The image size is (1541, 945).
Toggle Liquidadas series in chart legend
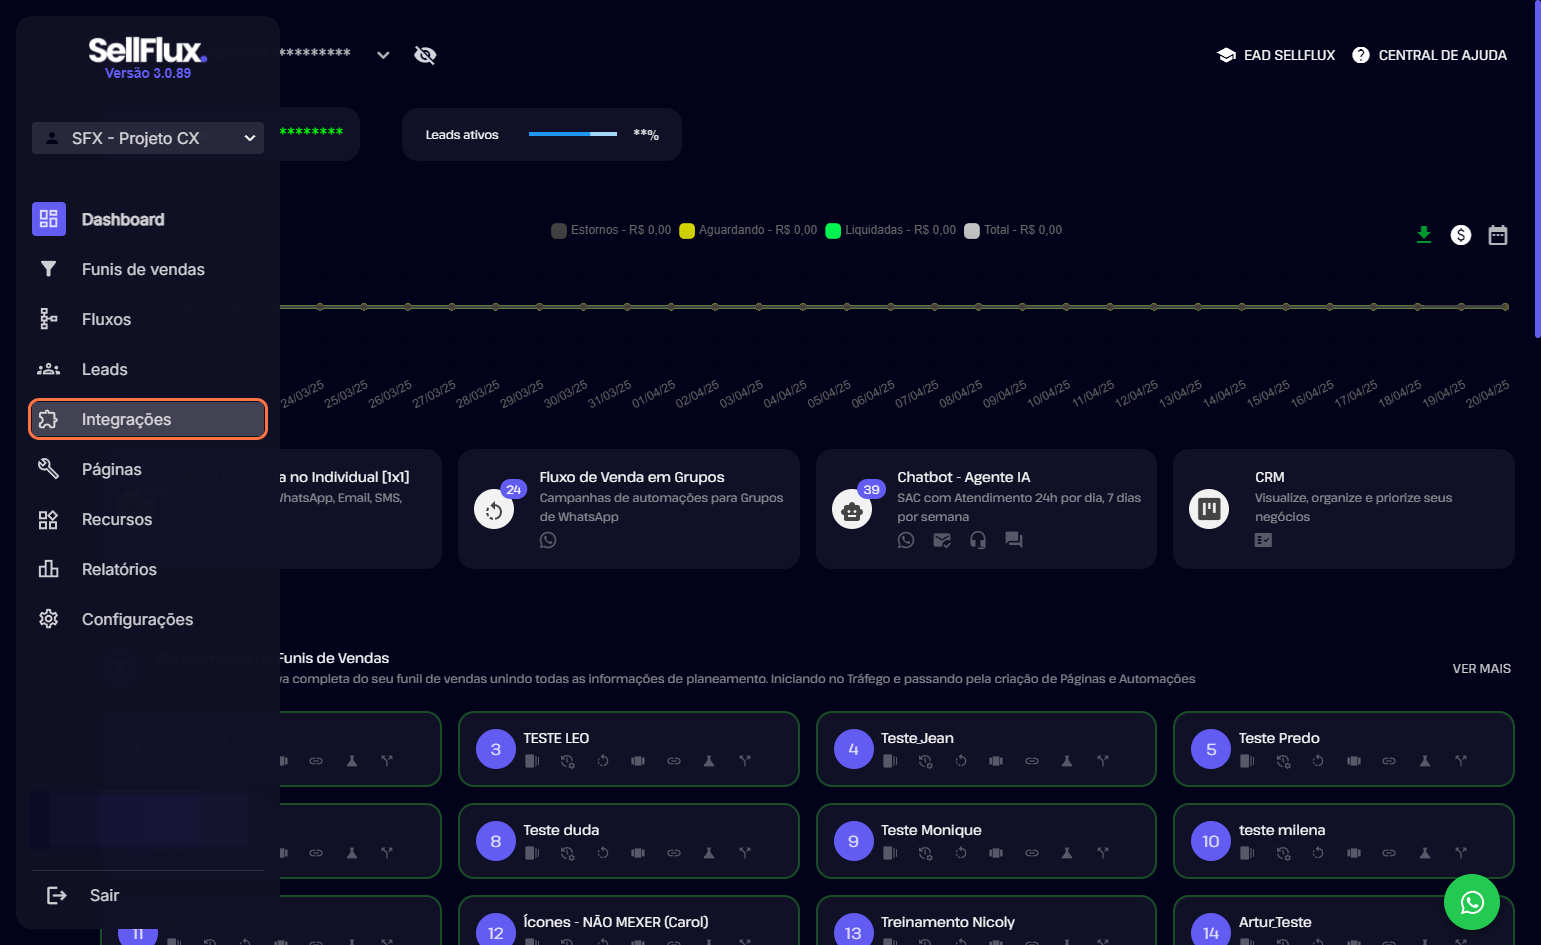coord(890,230)
